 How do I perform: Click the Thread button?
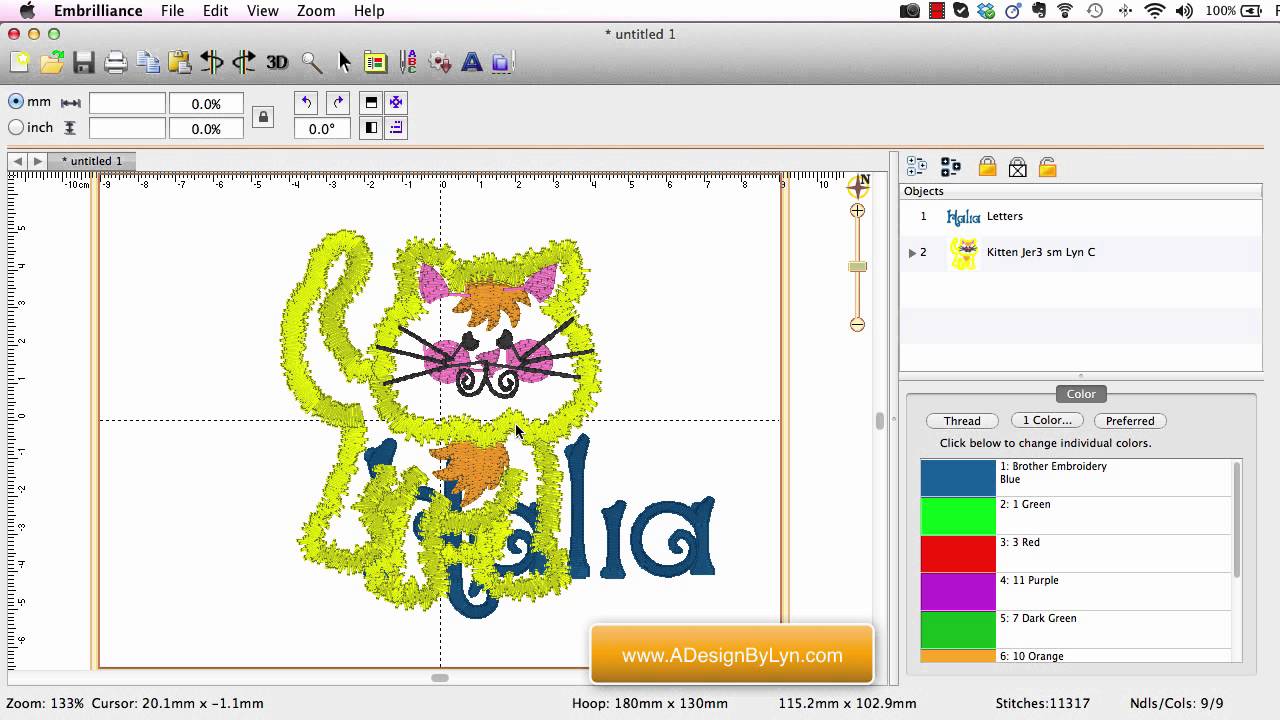962,421
